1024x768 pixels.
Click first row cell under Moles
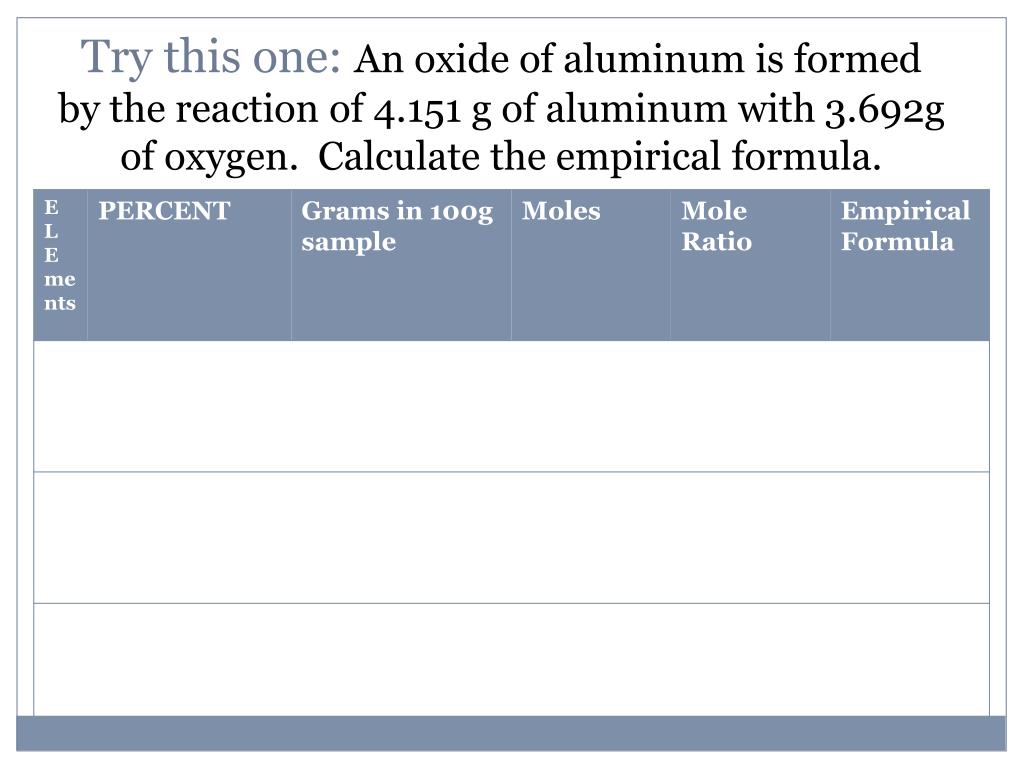click(x=590, y=406)
